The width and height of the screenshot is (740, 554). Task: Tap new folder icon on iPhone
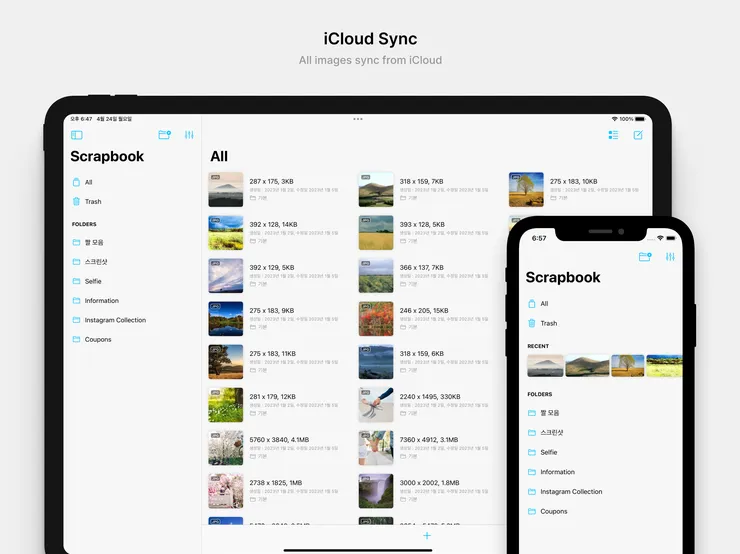(645, 257)
